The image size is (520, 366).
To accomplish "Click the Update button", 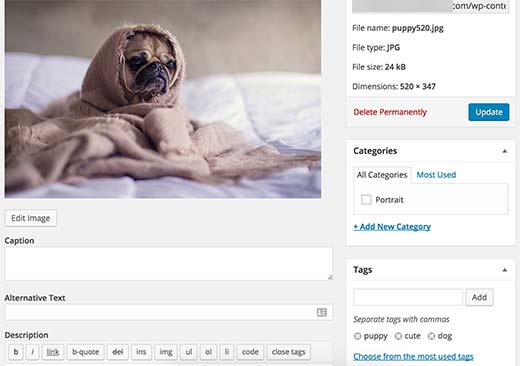I will coord(489,112).
